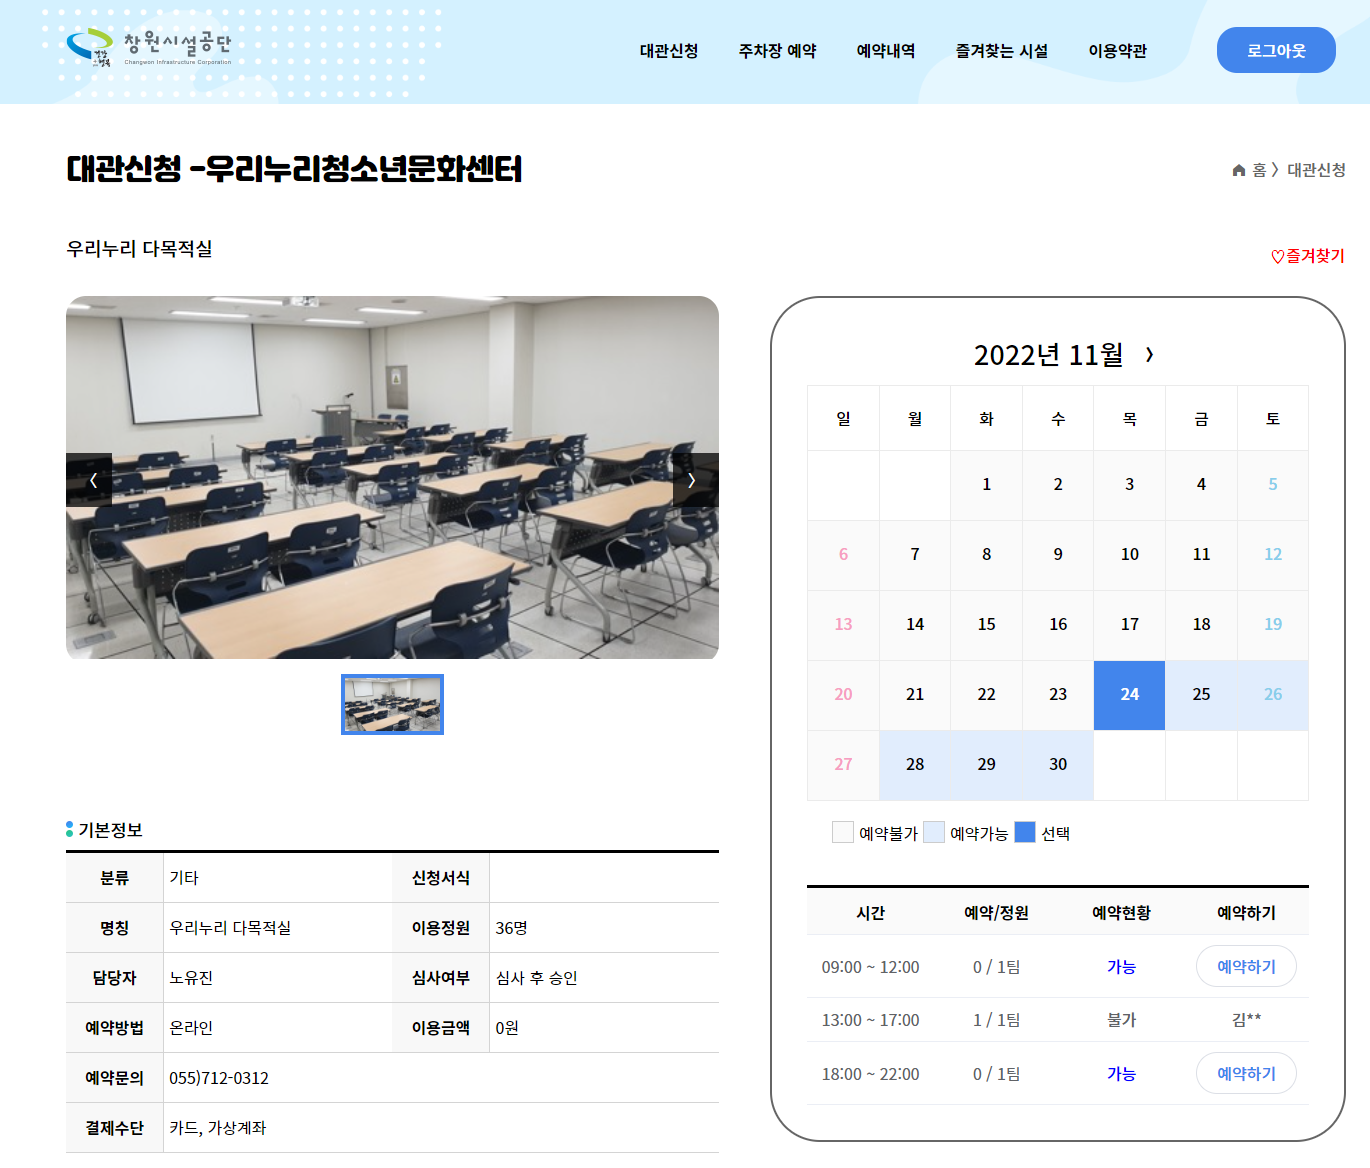This screenshot has height=1168, width=1370.
Task: Click 예약하기 for the 18:00~22:00 slot
Action: click(x=1246, y=1073)
